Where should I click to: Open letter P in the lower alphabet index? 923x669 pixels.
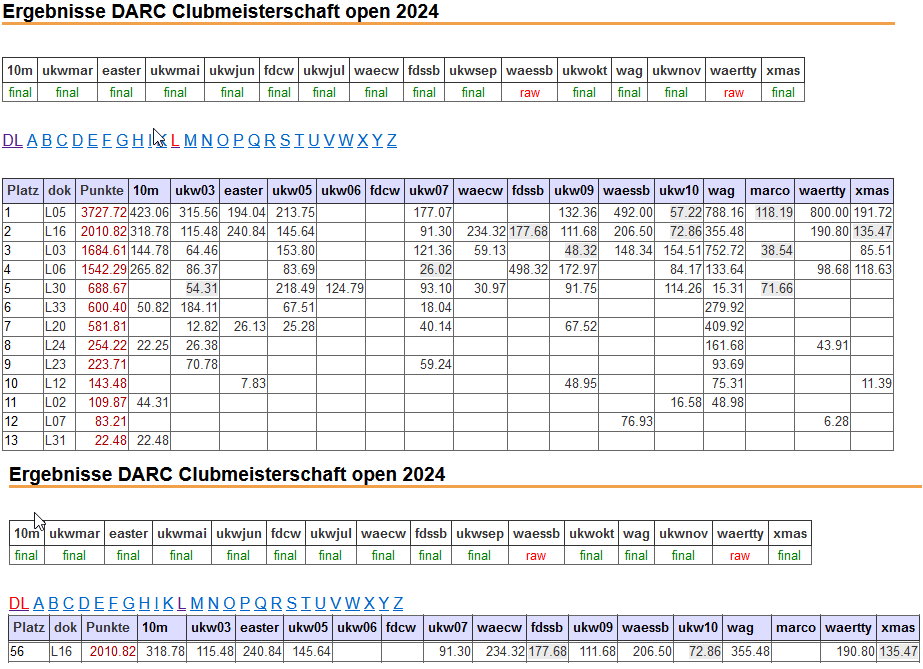pyautogui.click(x=245, y=604)
